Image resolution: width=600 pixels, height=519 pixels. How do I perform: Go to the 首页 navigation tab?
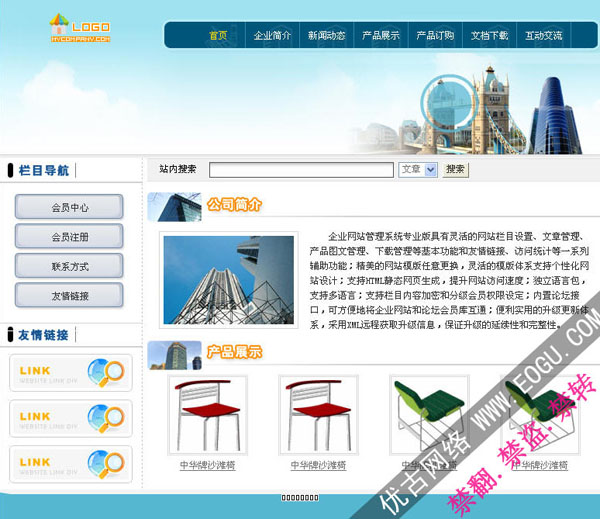click(218, 36)
